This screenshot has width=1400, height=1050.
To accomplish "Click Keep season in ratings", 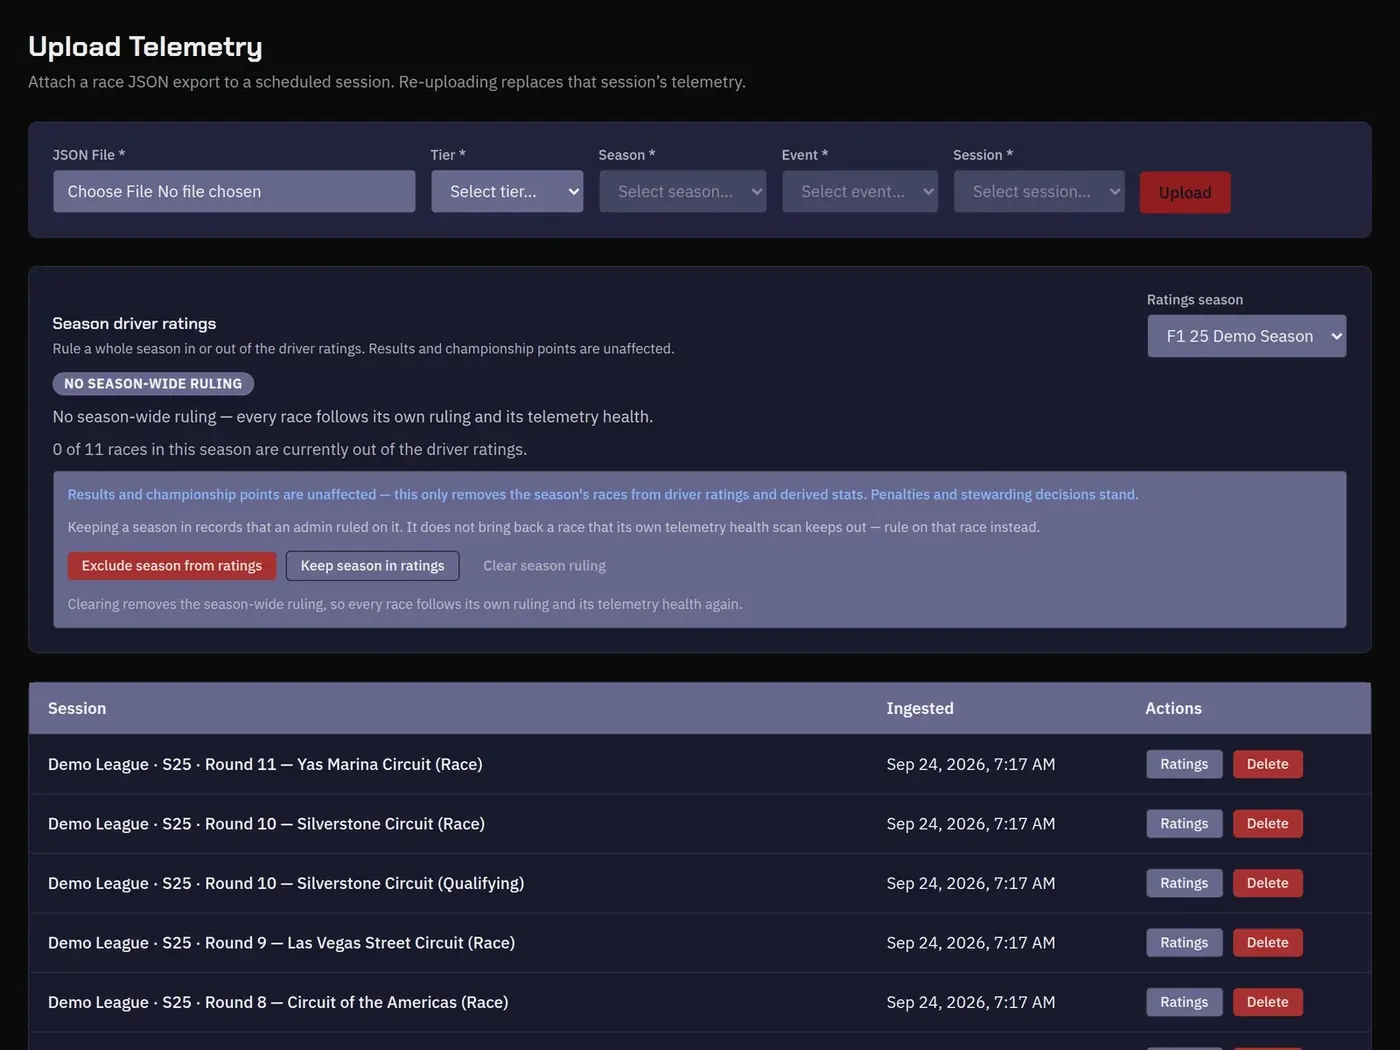I will pos(373,566).
